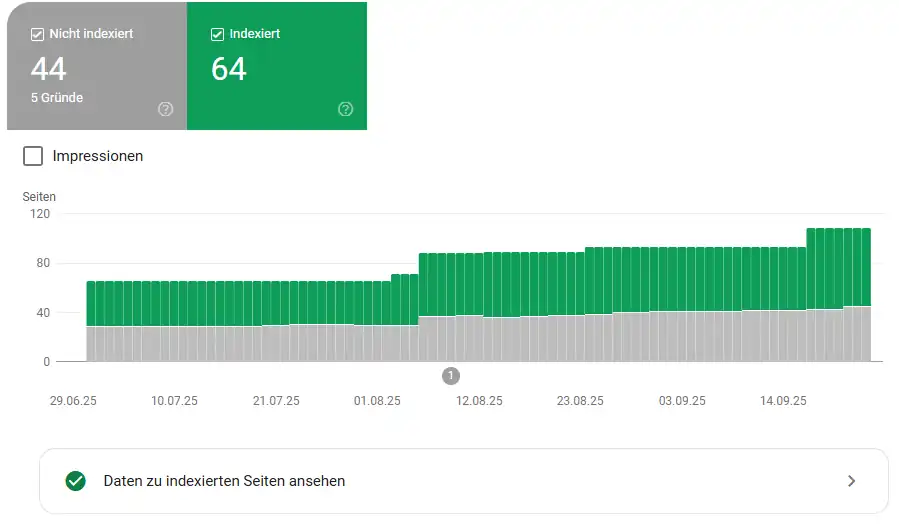Uncheck the Nicht indexiert checkbox
Viewport: 899px width, 527px height.
pyautogui.click(x=38, y=34)
